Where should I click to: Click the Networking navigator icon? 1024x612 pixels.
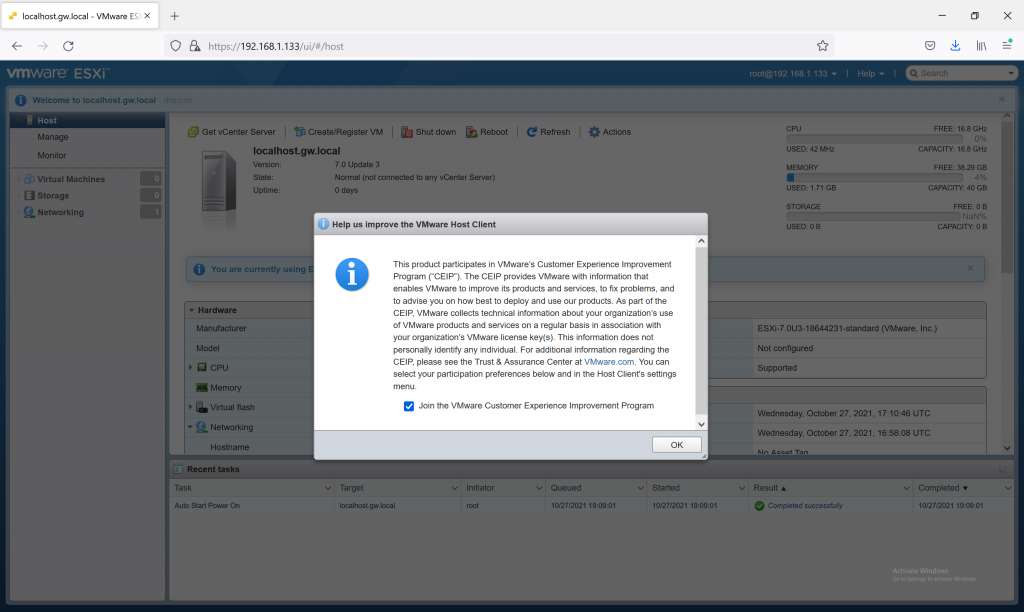coord(29,212)
